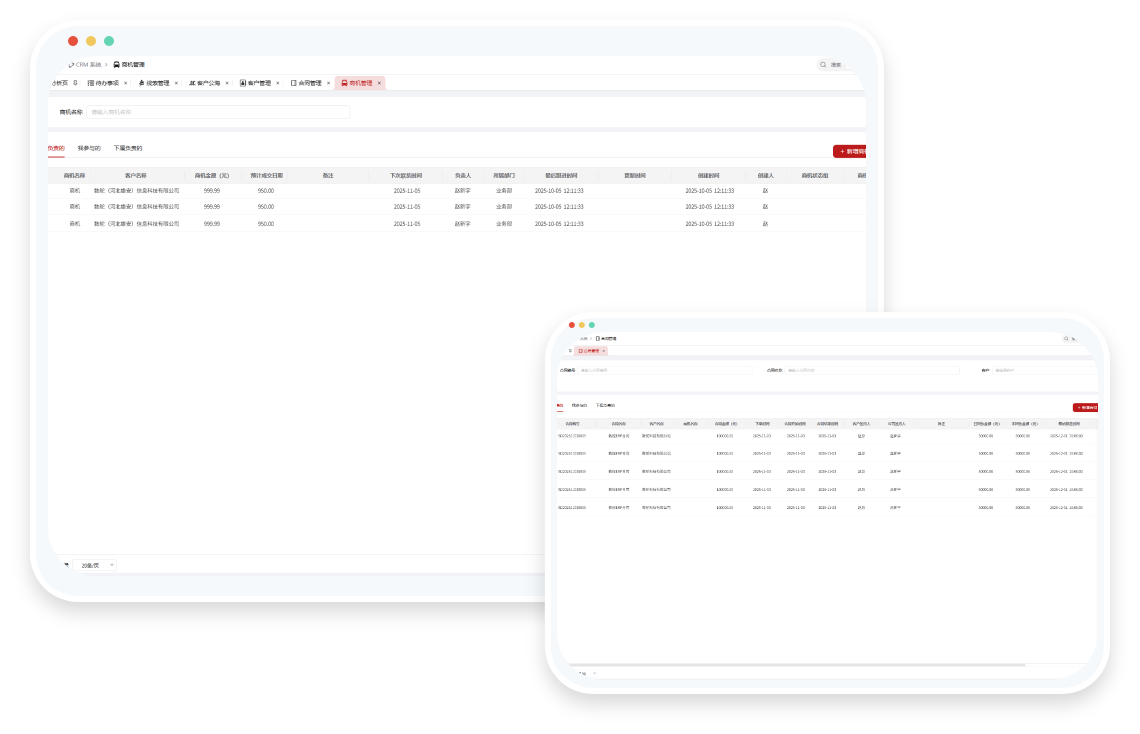Viewport: 1140px width, 734px height.
Task: Click the search magnifier icon in the large window
Action: 824,65
